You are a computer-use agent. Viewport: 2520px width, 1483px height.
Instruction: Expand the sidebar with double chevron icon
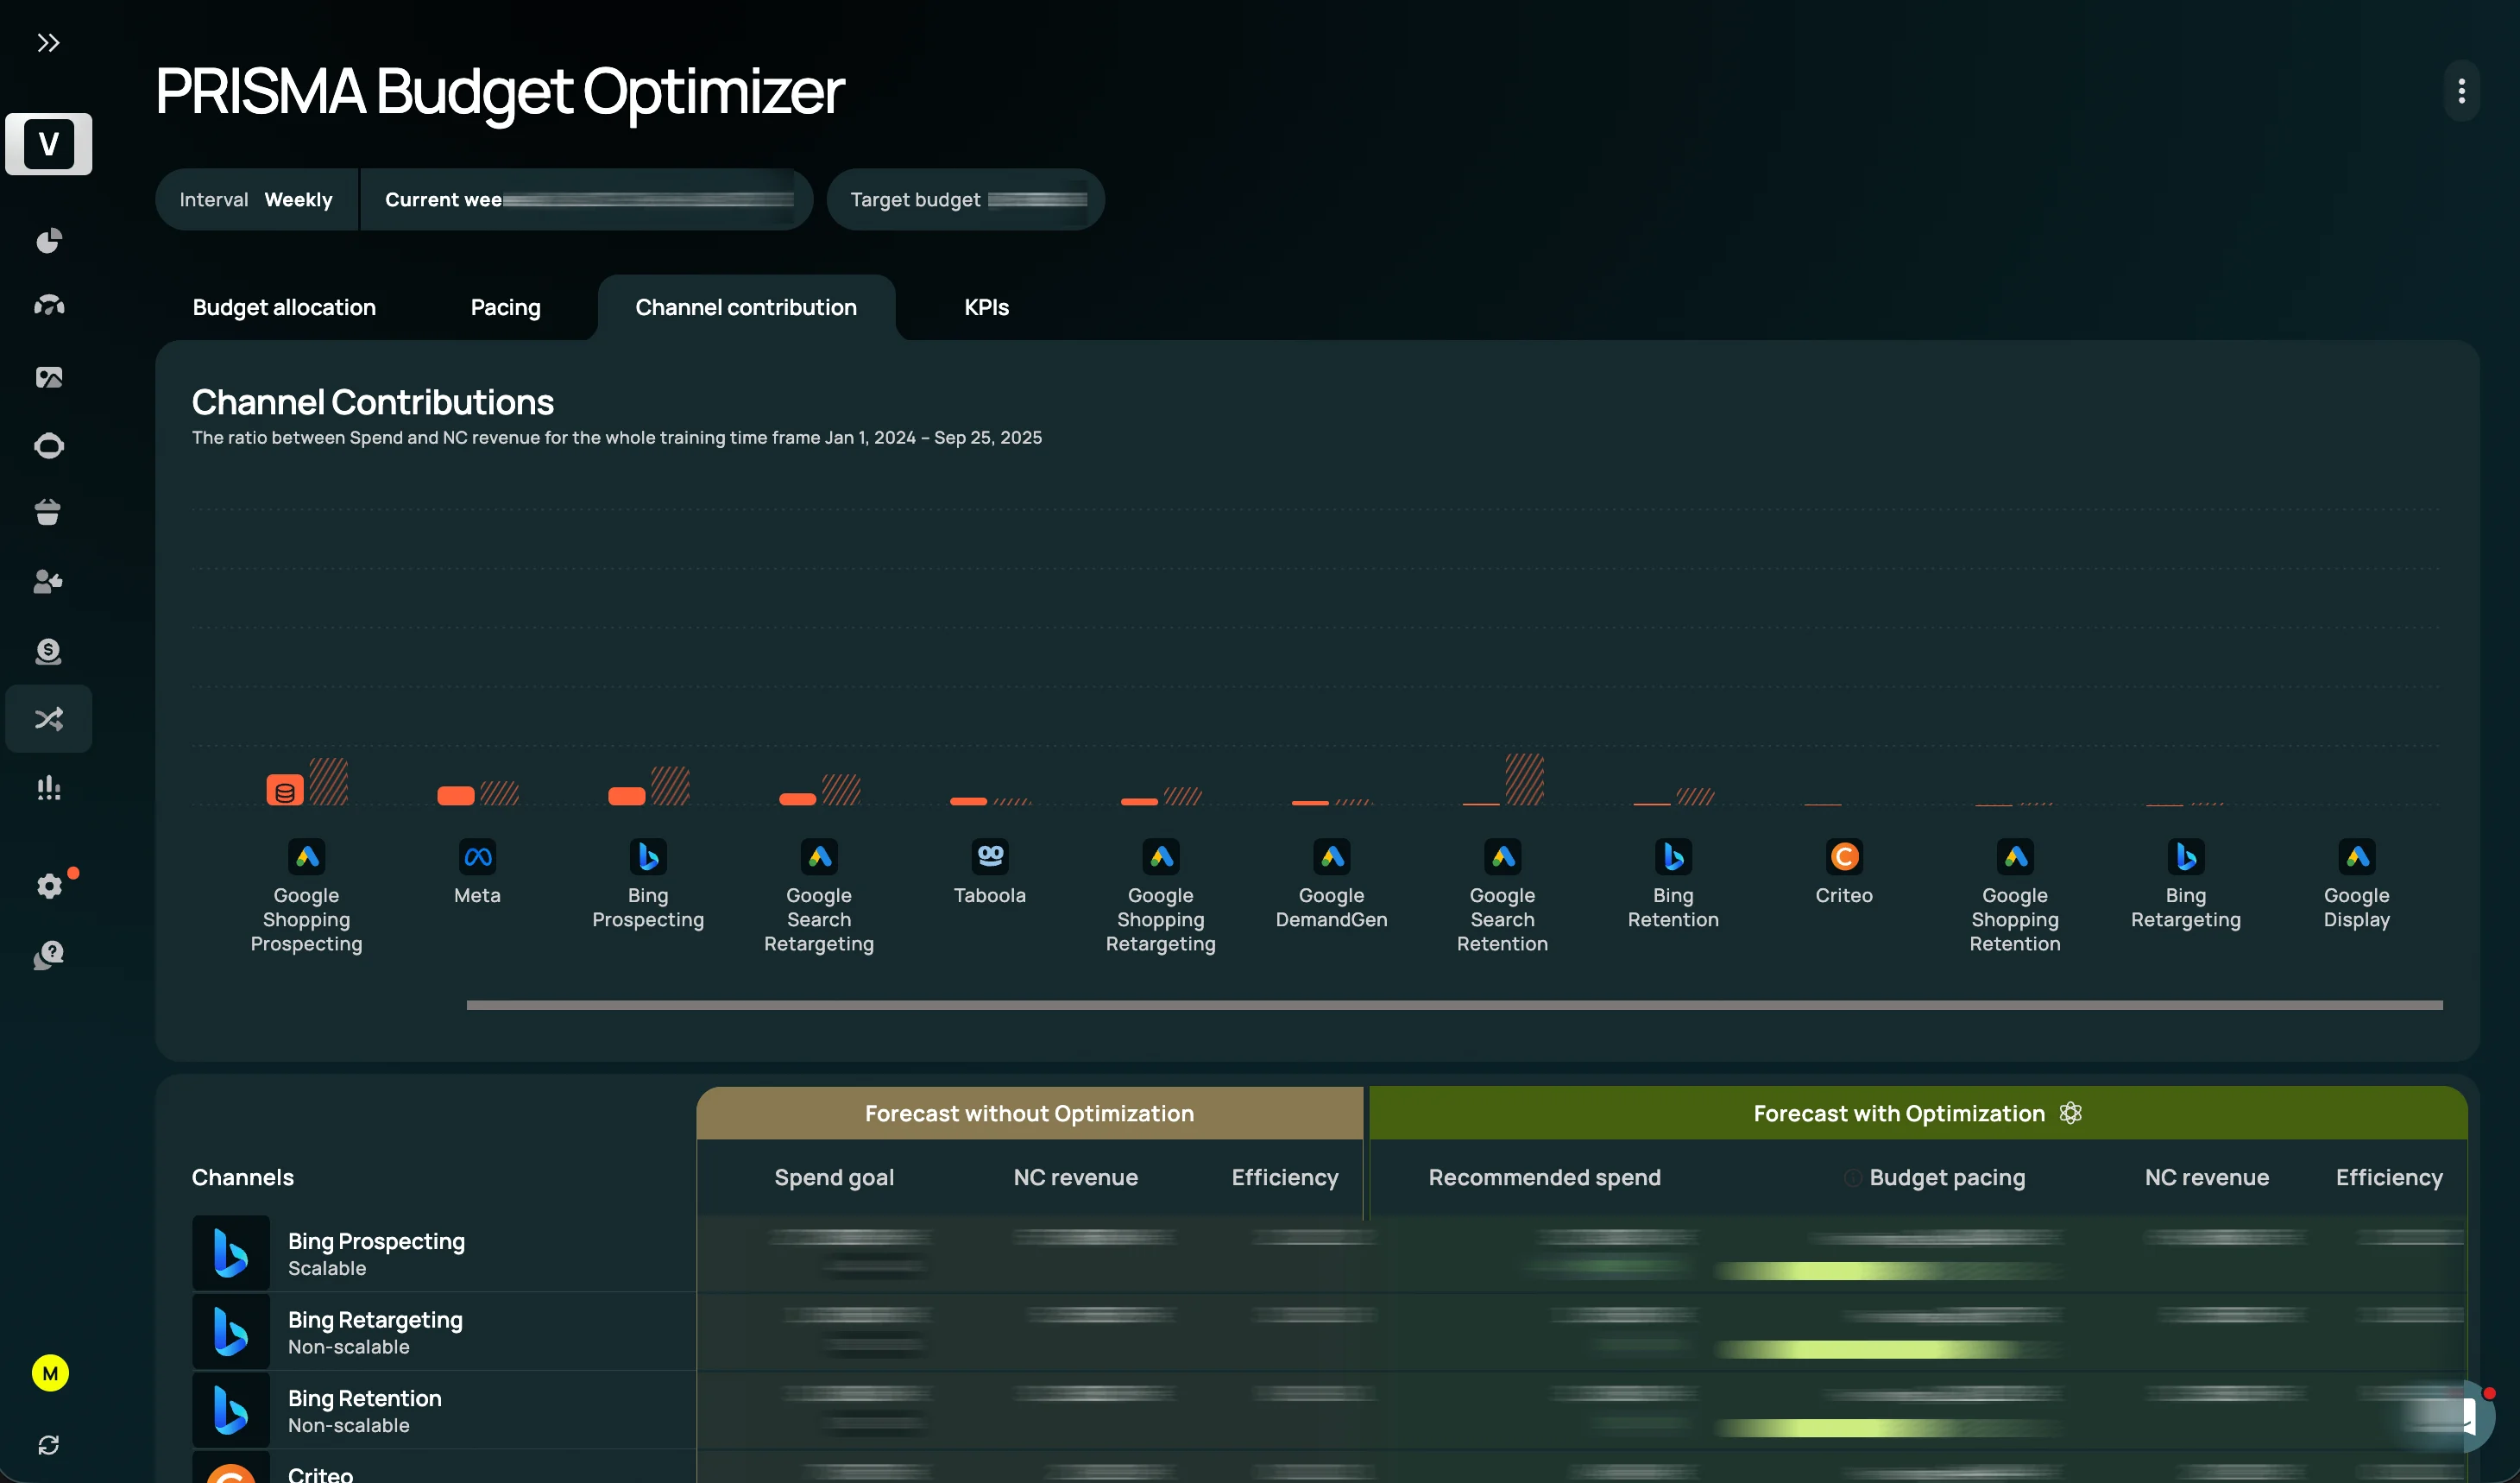[48, 43]
